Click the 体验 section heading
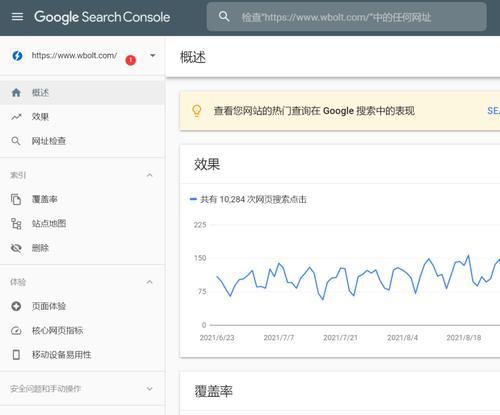Viewport: 500px width, 415px height. (x=18, y=282)
